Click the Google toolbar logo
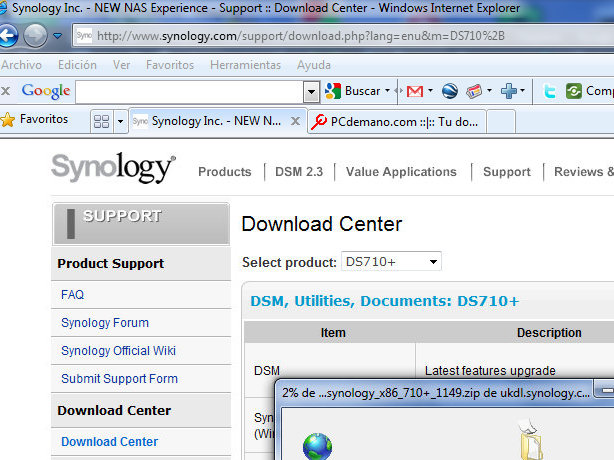The height and width of the screenshot is (460, 614). click(x=46, y=91)
